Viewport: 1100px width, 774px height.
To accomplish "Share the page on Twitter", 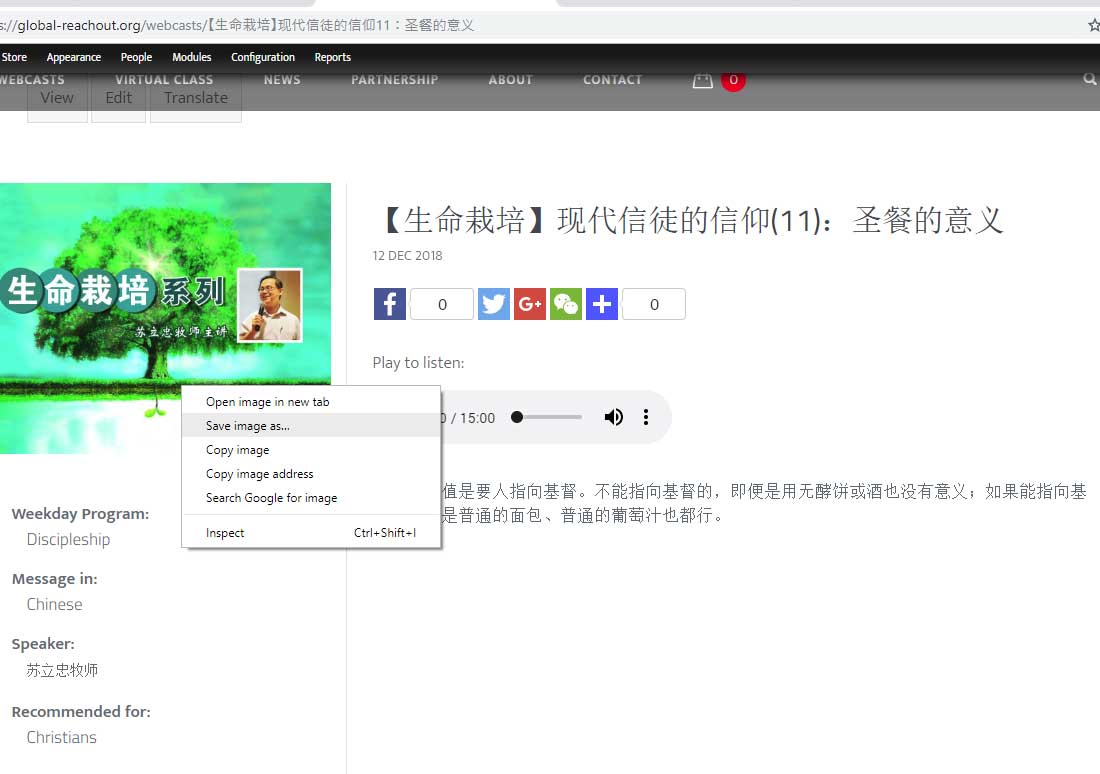I will click(494, 304).
